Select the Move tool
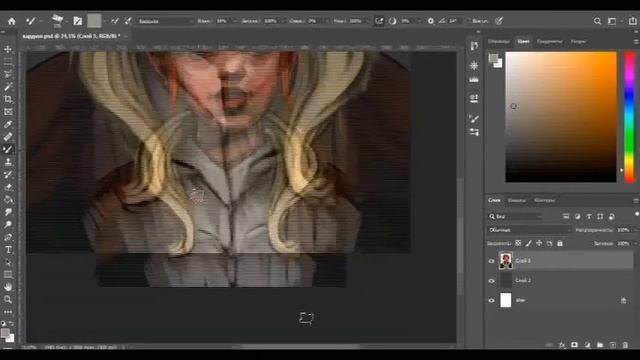 click(8, 49)
